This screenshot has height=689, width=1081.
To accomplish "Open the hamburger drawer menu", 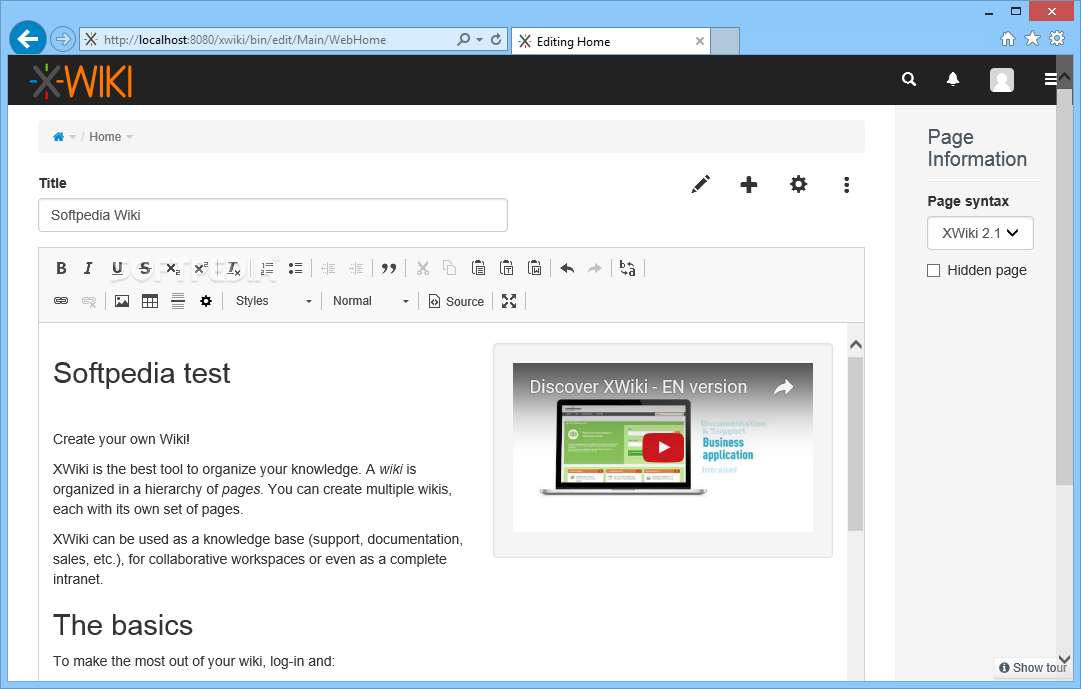I will 1050,79.
